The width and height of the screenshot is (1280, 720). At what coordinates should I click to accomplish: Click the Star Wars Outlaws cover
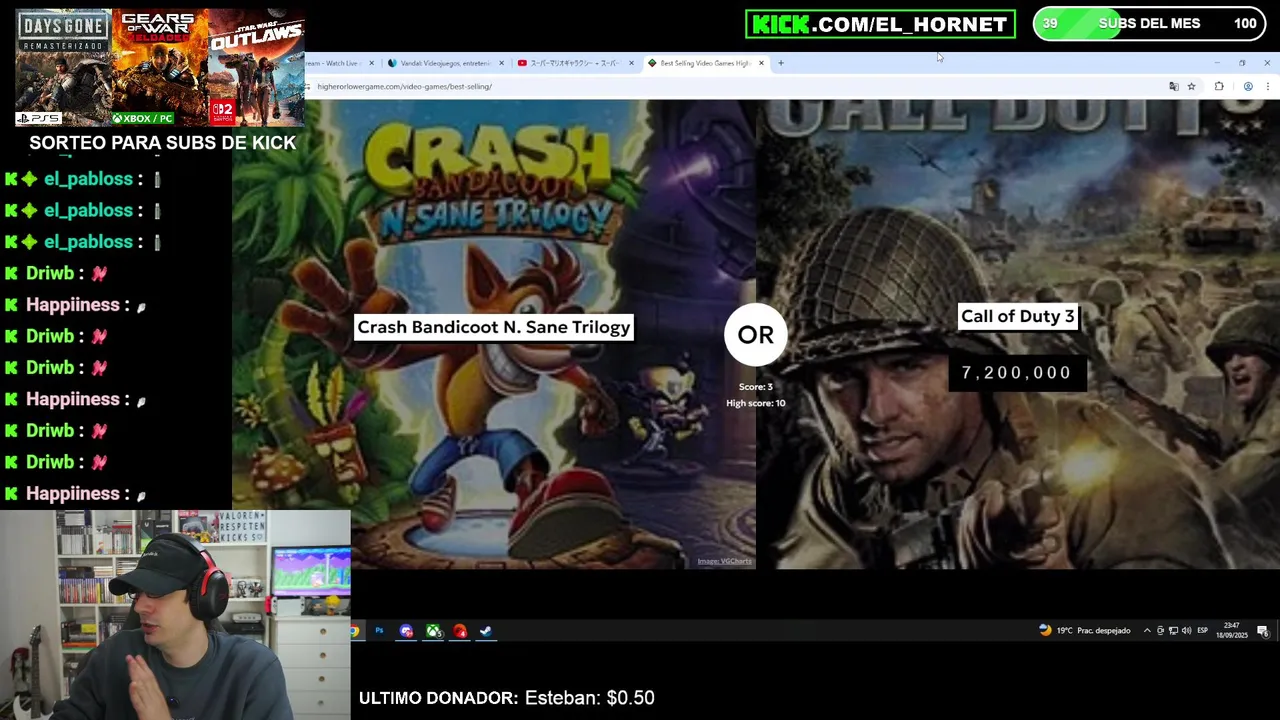pyautogui.click(x=256, y=68)
